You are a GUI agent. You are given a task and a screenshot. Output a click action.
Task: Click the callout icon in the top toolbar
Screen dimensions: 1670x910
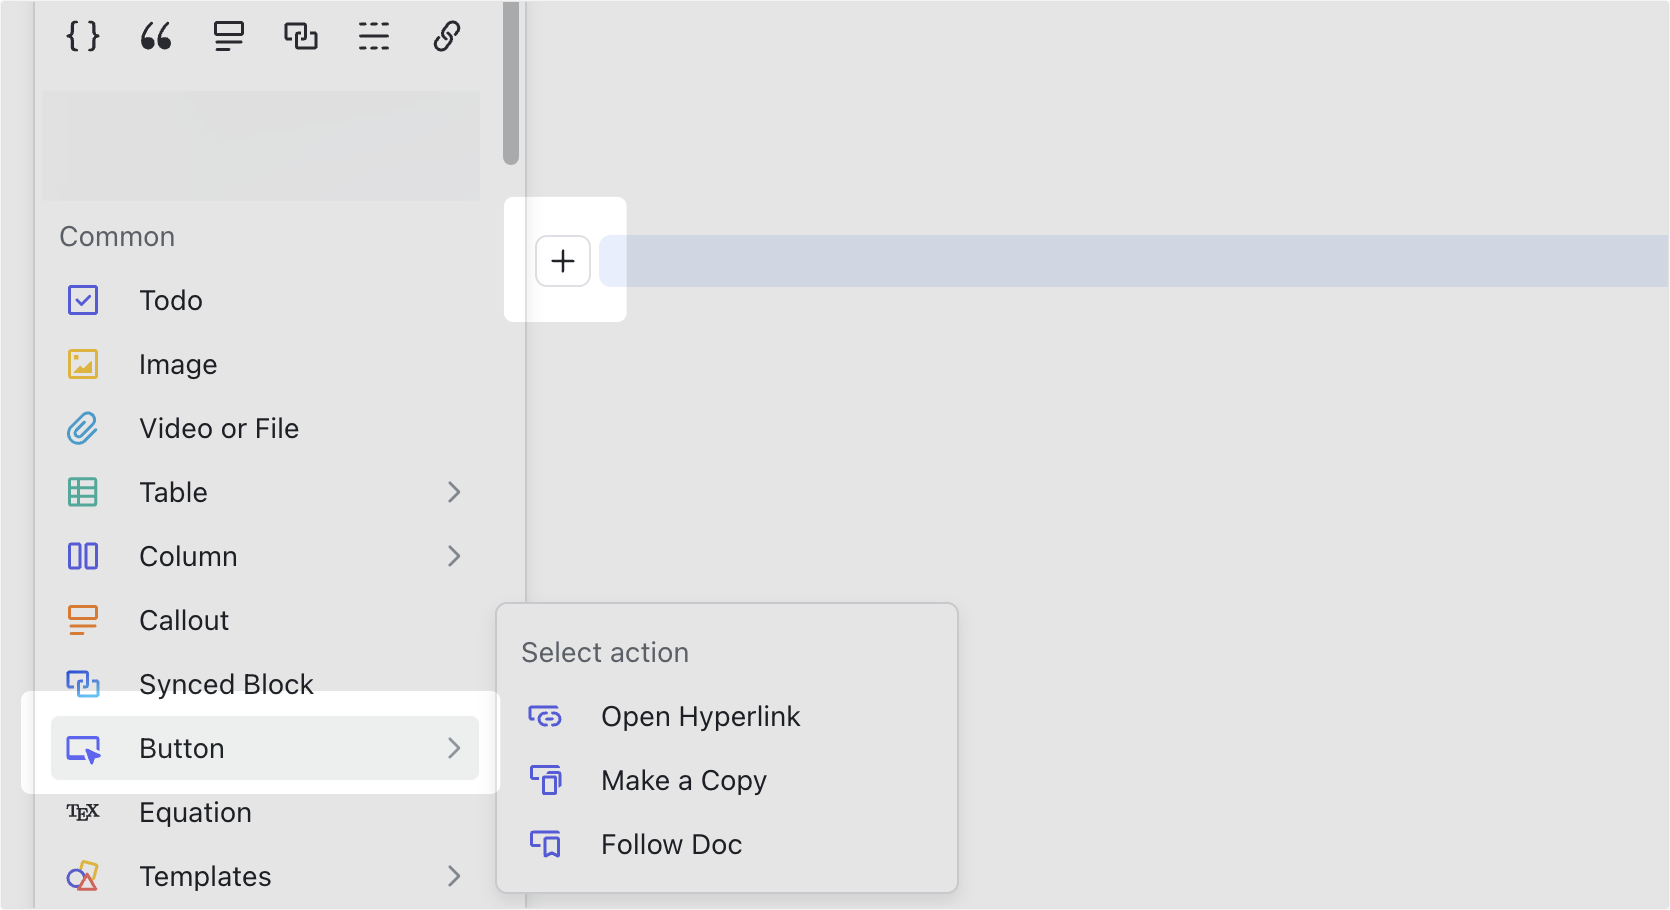click(x=229, y=37)
